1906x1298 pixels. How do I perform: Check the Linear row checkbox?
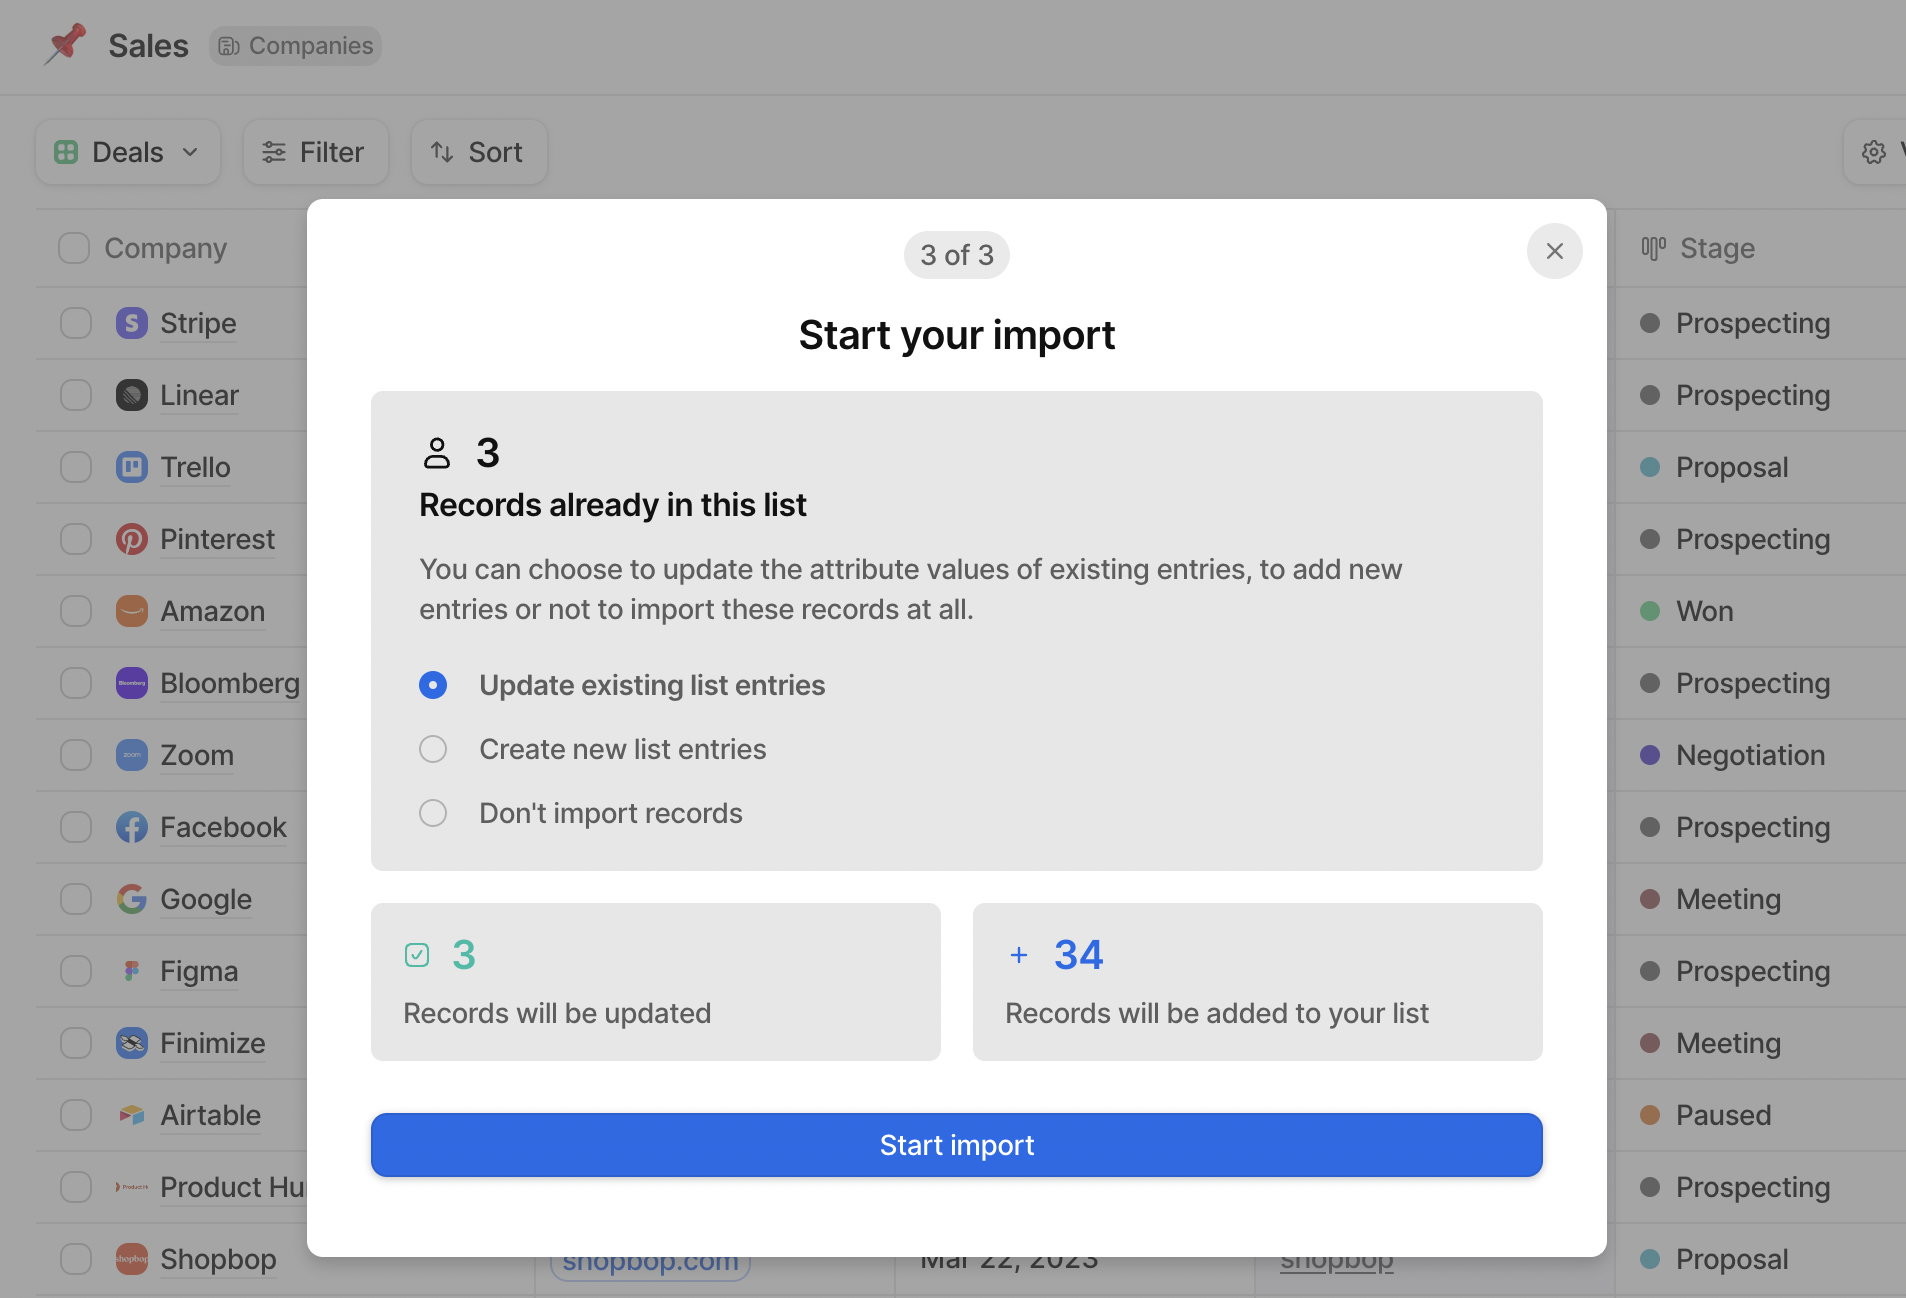pyautogui.click(x=76, y=395)
